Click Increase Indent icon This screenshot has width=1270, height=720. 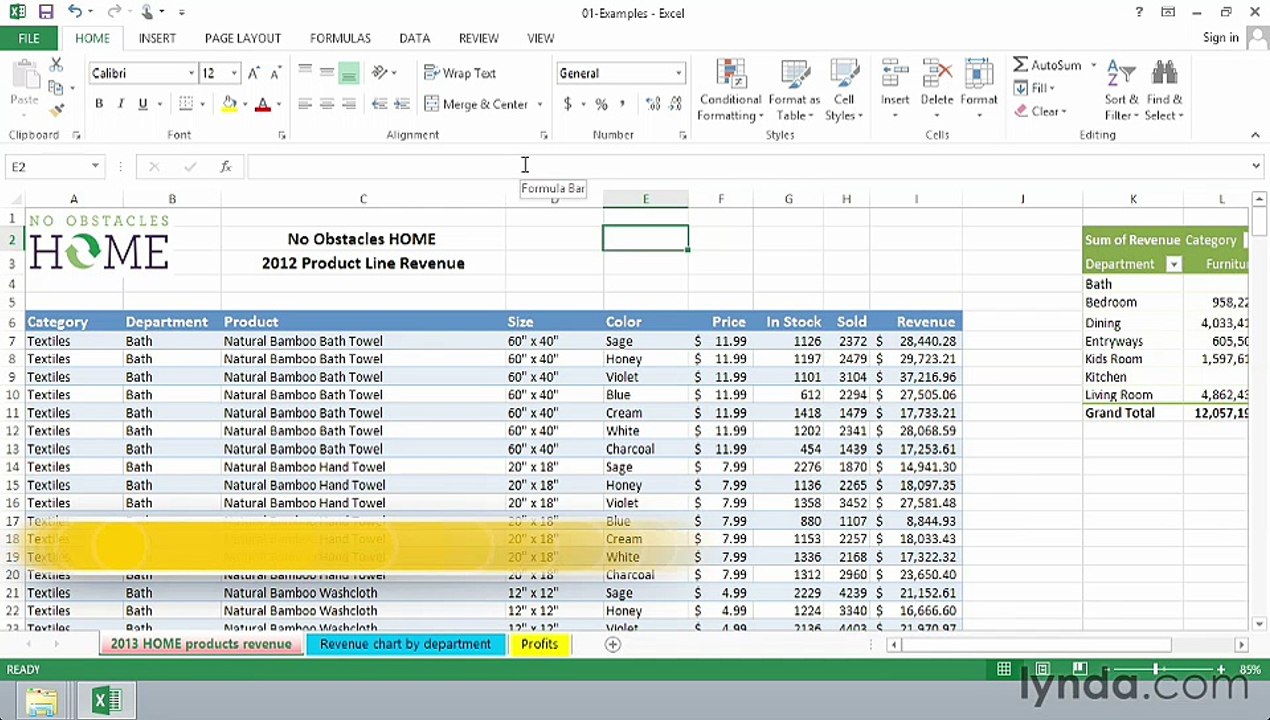tap(401, 104)
